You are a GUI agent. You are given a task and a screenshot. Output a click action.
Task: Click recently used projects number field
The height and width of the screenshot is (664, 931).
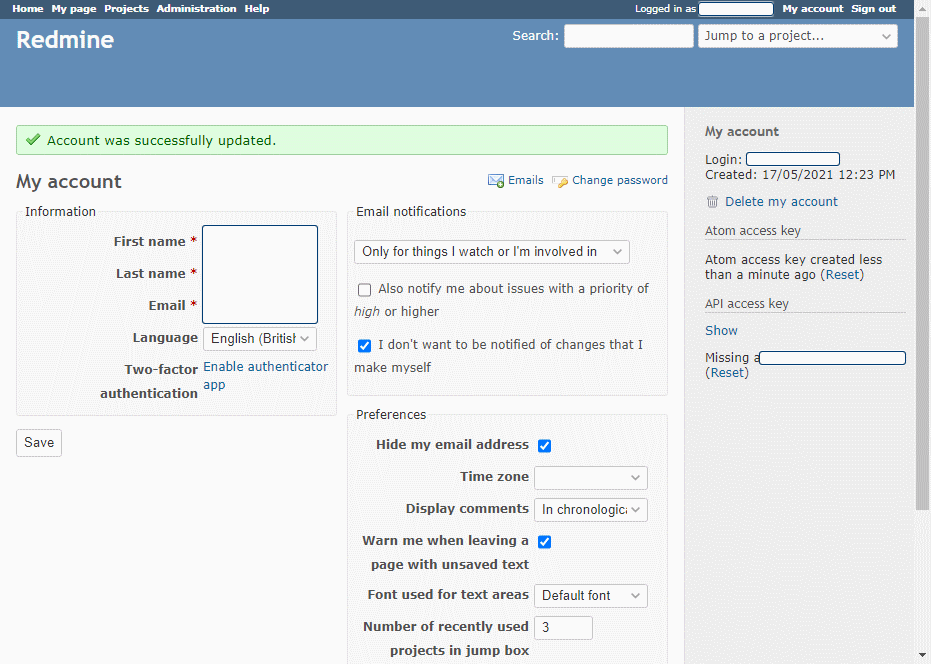(563, 628)
